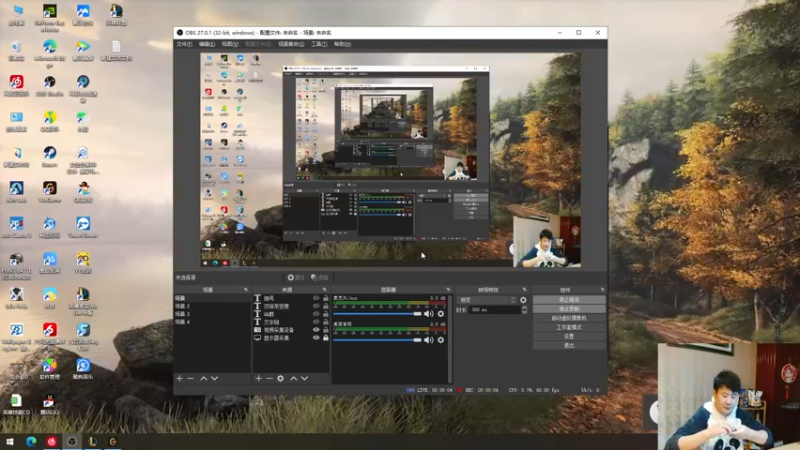Unlock the 显示器采集 source
Screen dimensions: 800x450
pos(326,338)
